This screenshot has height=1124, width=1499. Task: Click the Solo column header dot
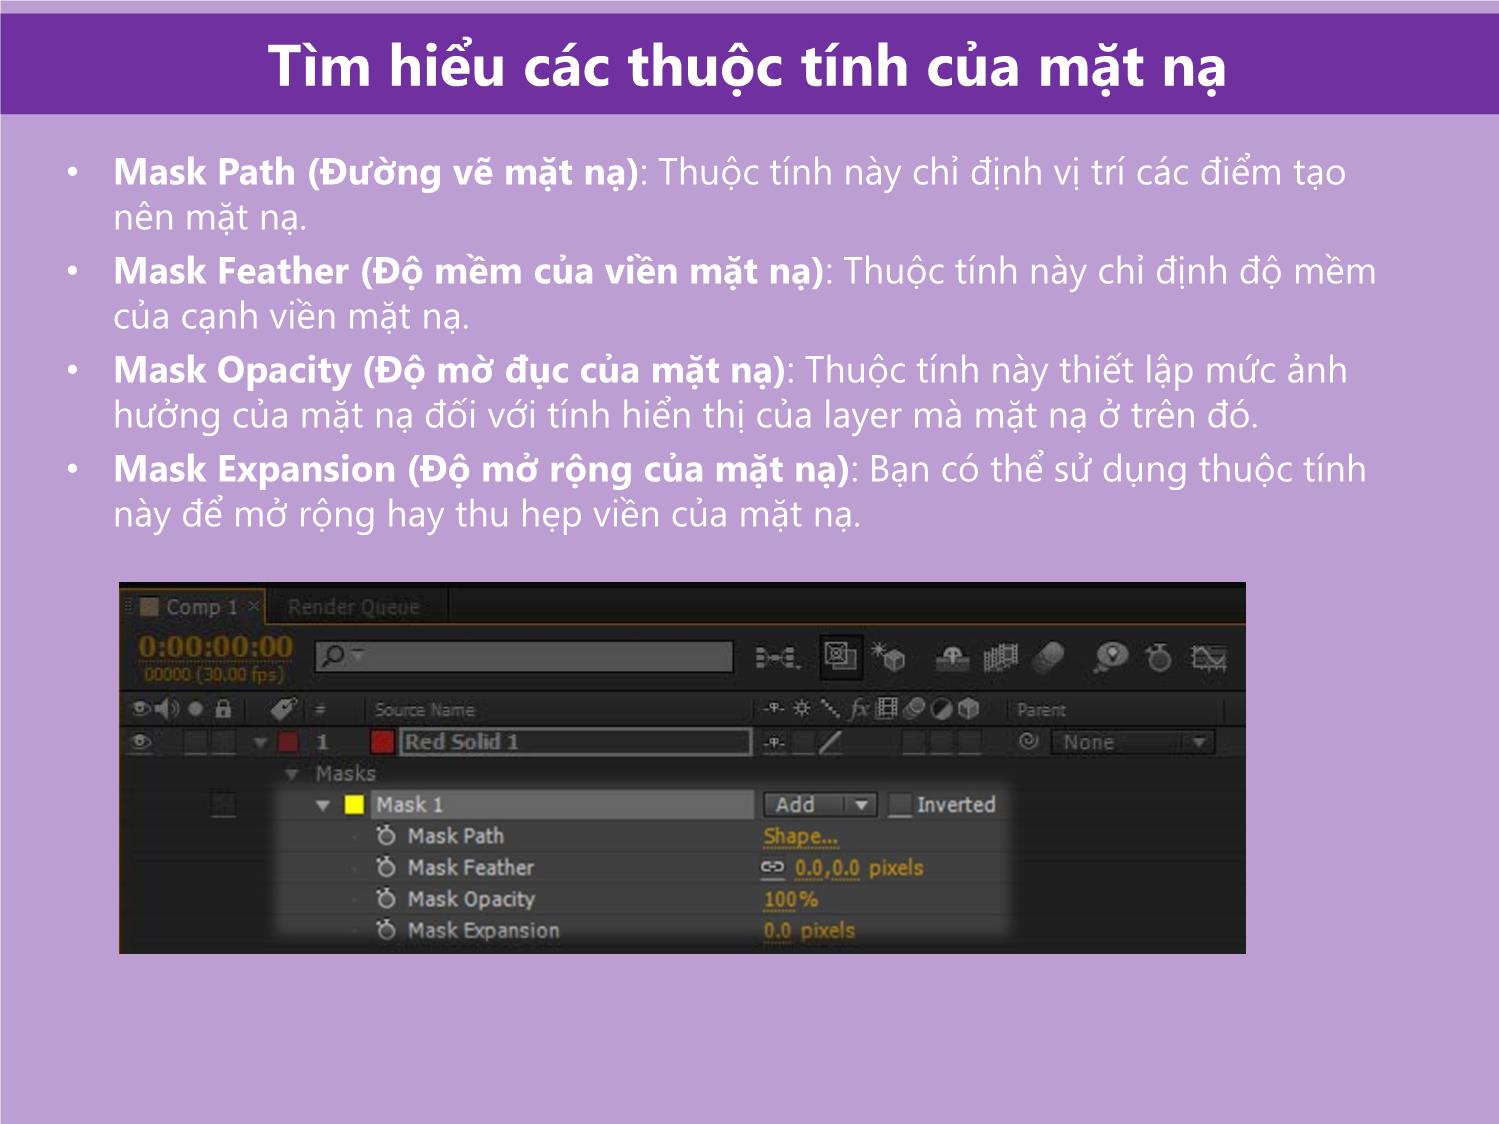click(x=196, y=709)
